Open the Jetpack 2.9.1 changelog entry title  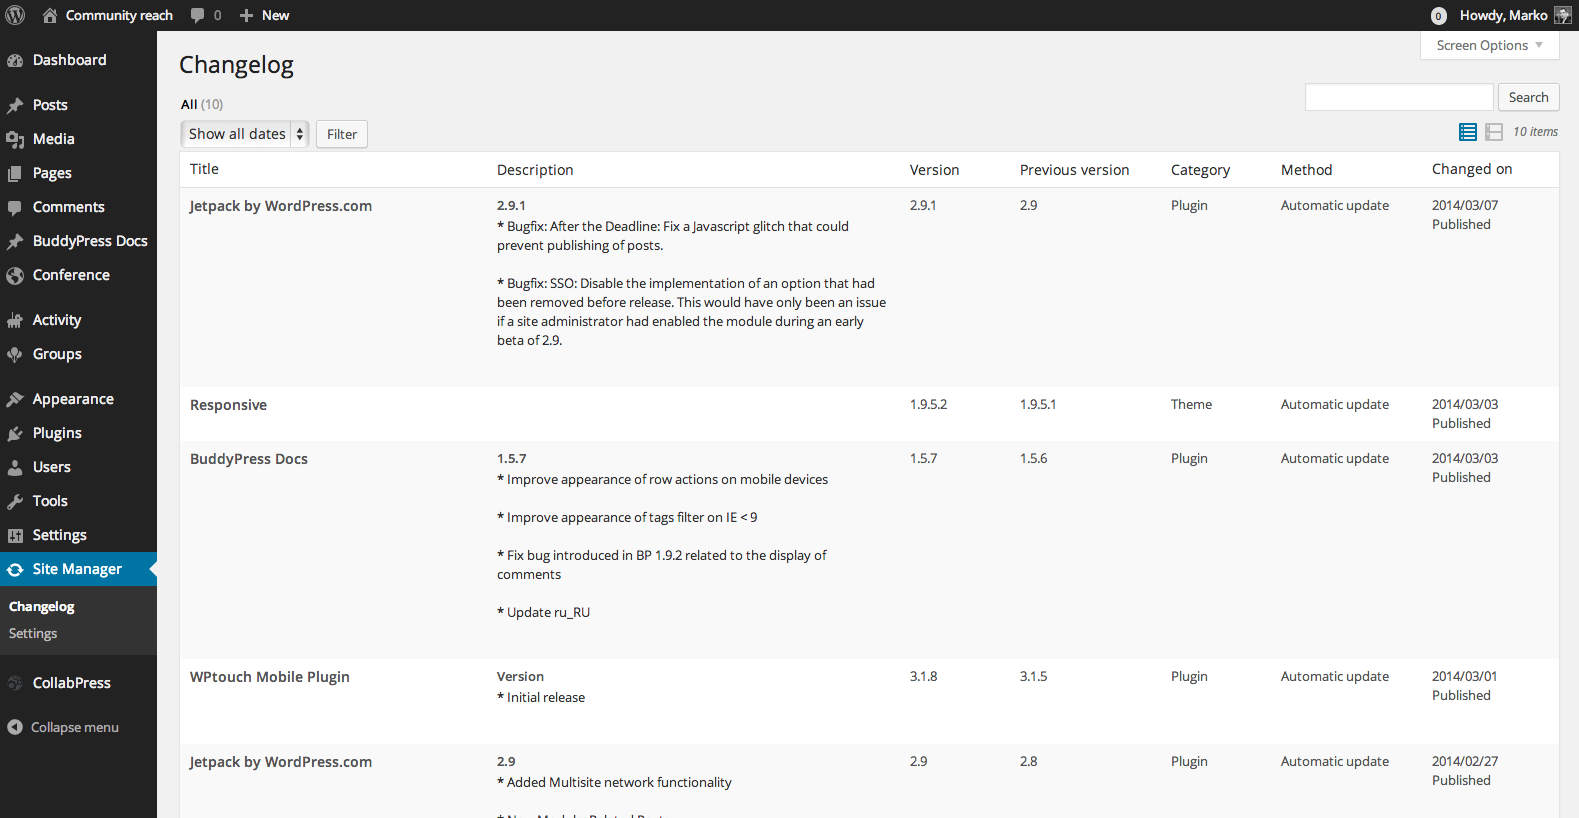pos(281,206)
